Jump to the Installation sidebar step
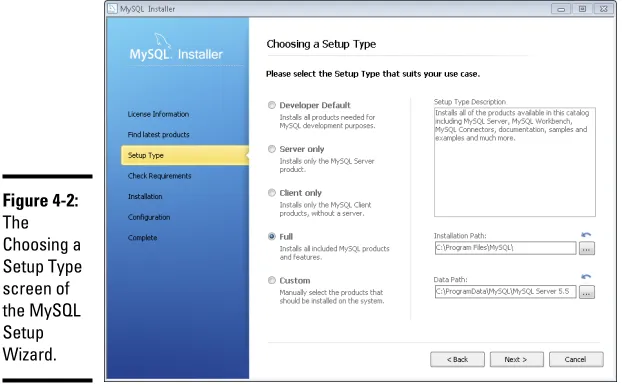This screenshot has width=622, height=388. pyautogui.click(x=145, y=196)
